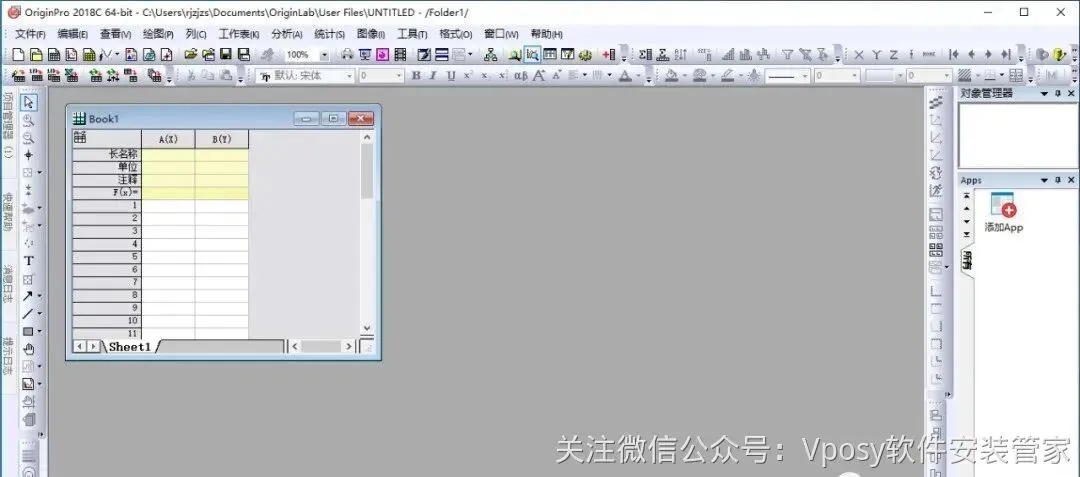Select the Arrow drawing tool
This screenshot has height=477, width=1080.
pos(28,296)
